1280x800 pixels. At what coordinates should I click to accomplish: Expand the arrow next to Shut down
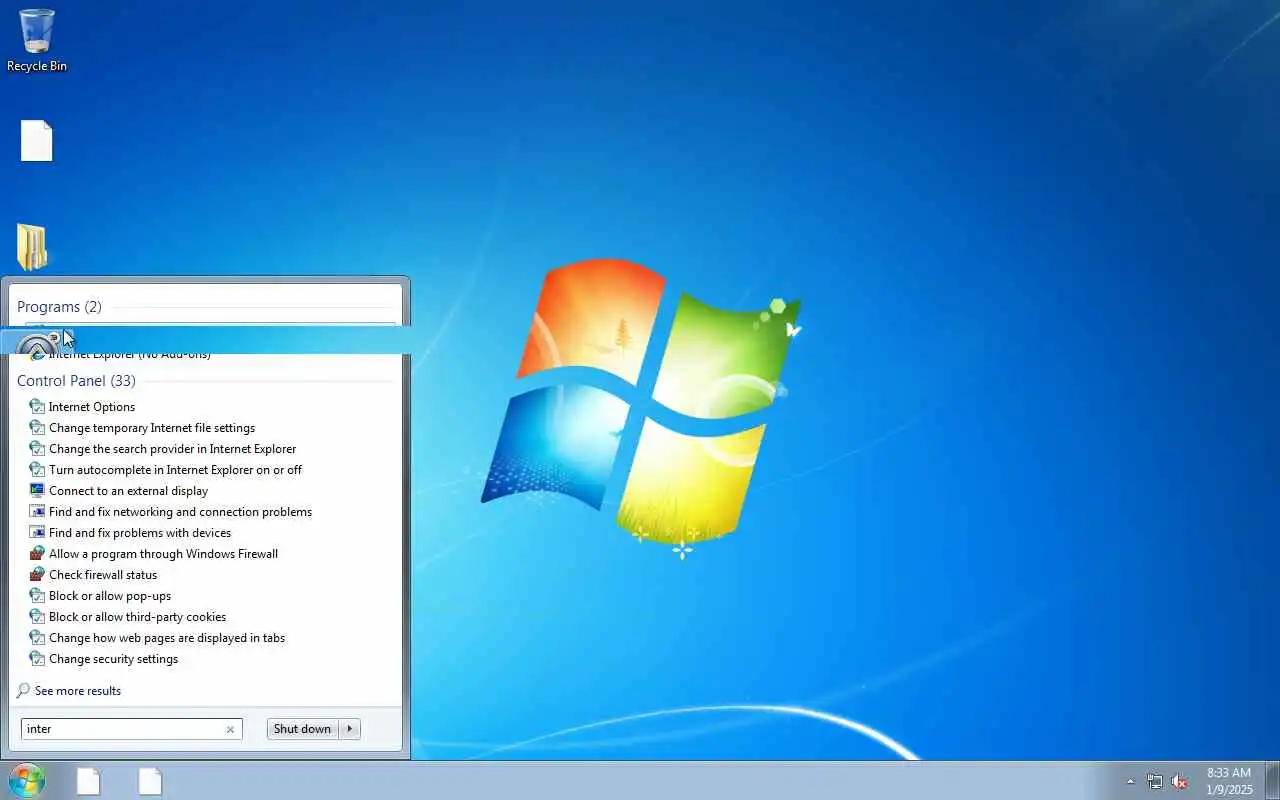[350, 729]
